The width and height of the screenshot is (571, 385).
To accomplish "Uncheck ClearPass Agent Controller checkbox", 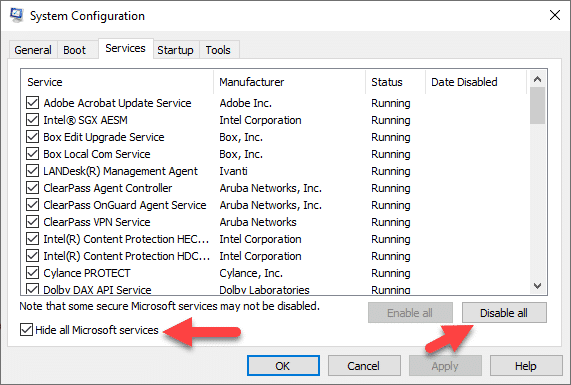I will [32, 188].
